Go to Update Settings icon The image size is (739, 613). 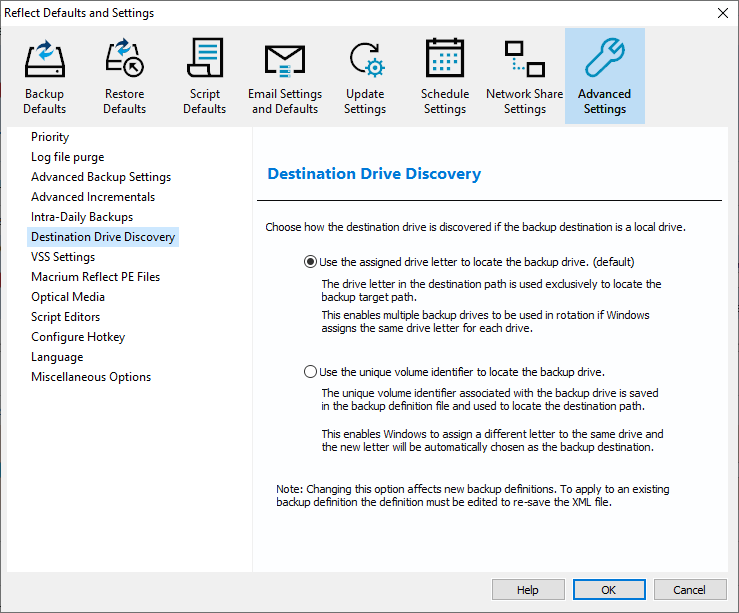(364, 60)
